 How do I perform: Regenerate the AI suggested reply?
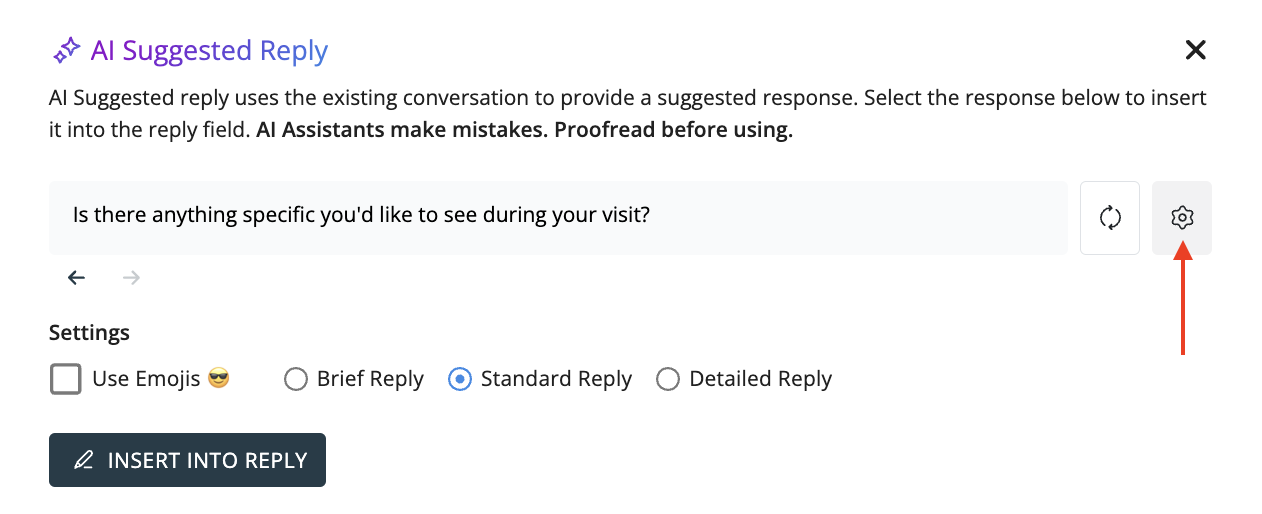click(1110, 218)
